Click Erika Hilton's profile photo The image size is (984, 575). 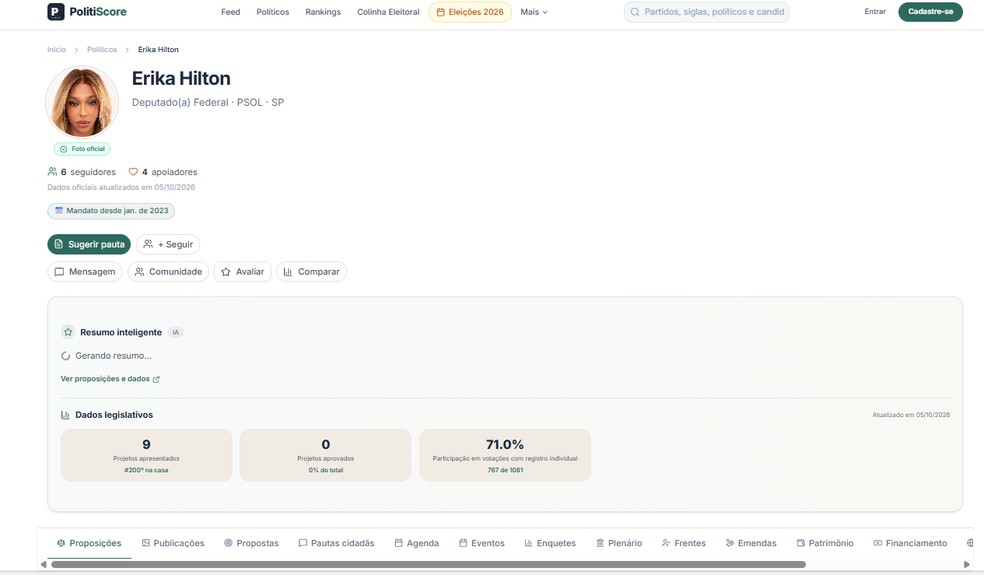82,102
